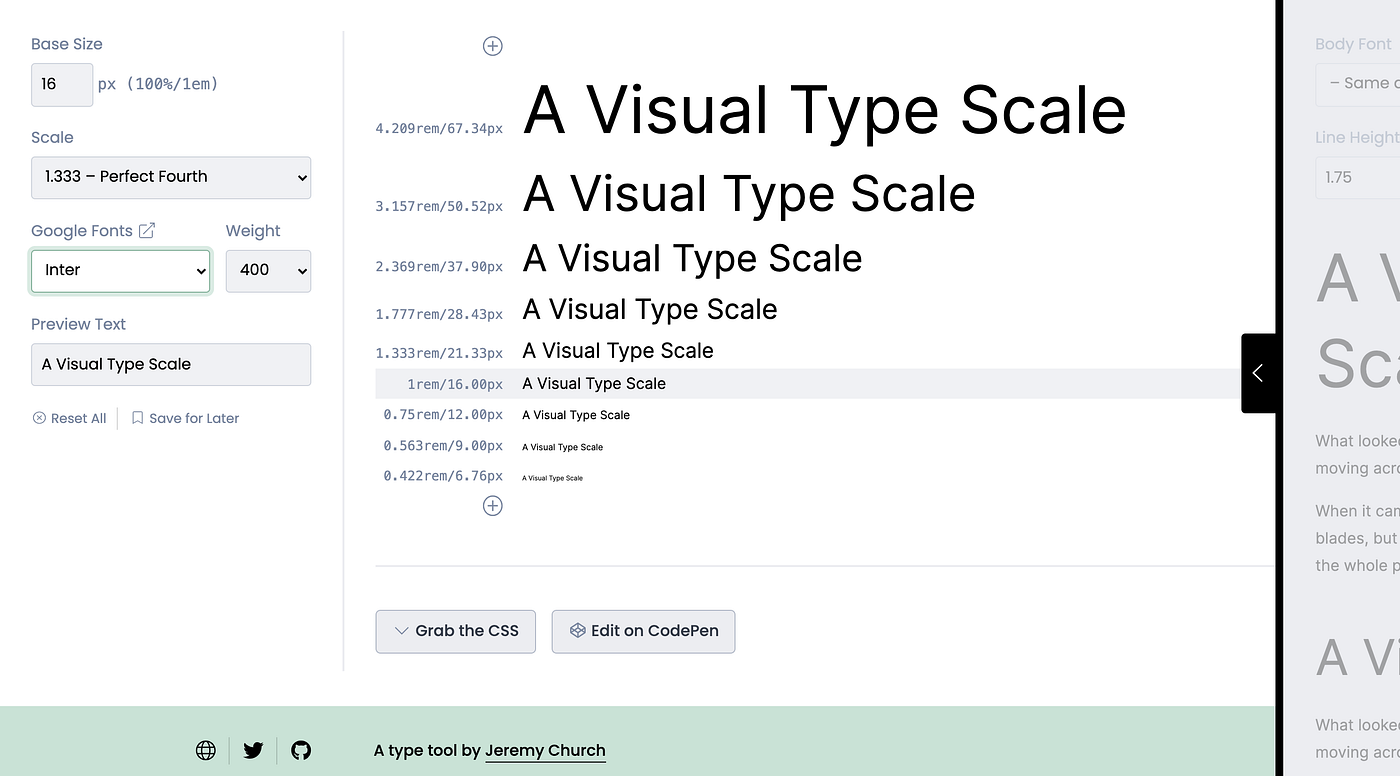Click the largest A Visual Type Scale sample
1400x776 pixels.
click(x=825, y=110)
